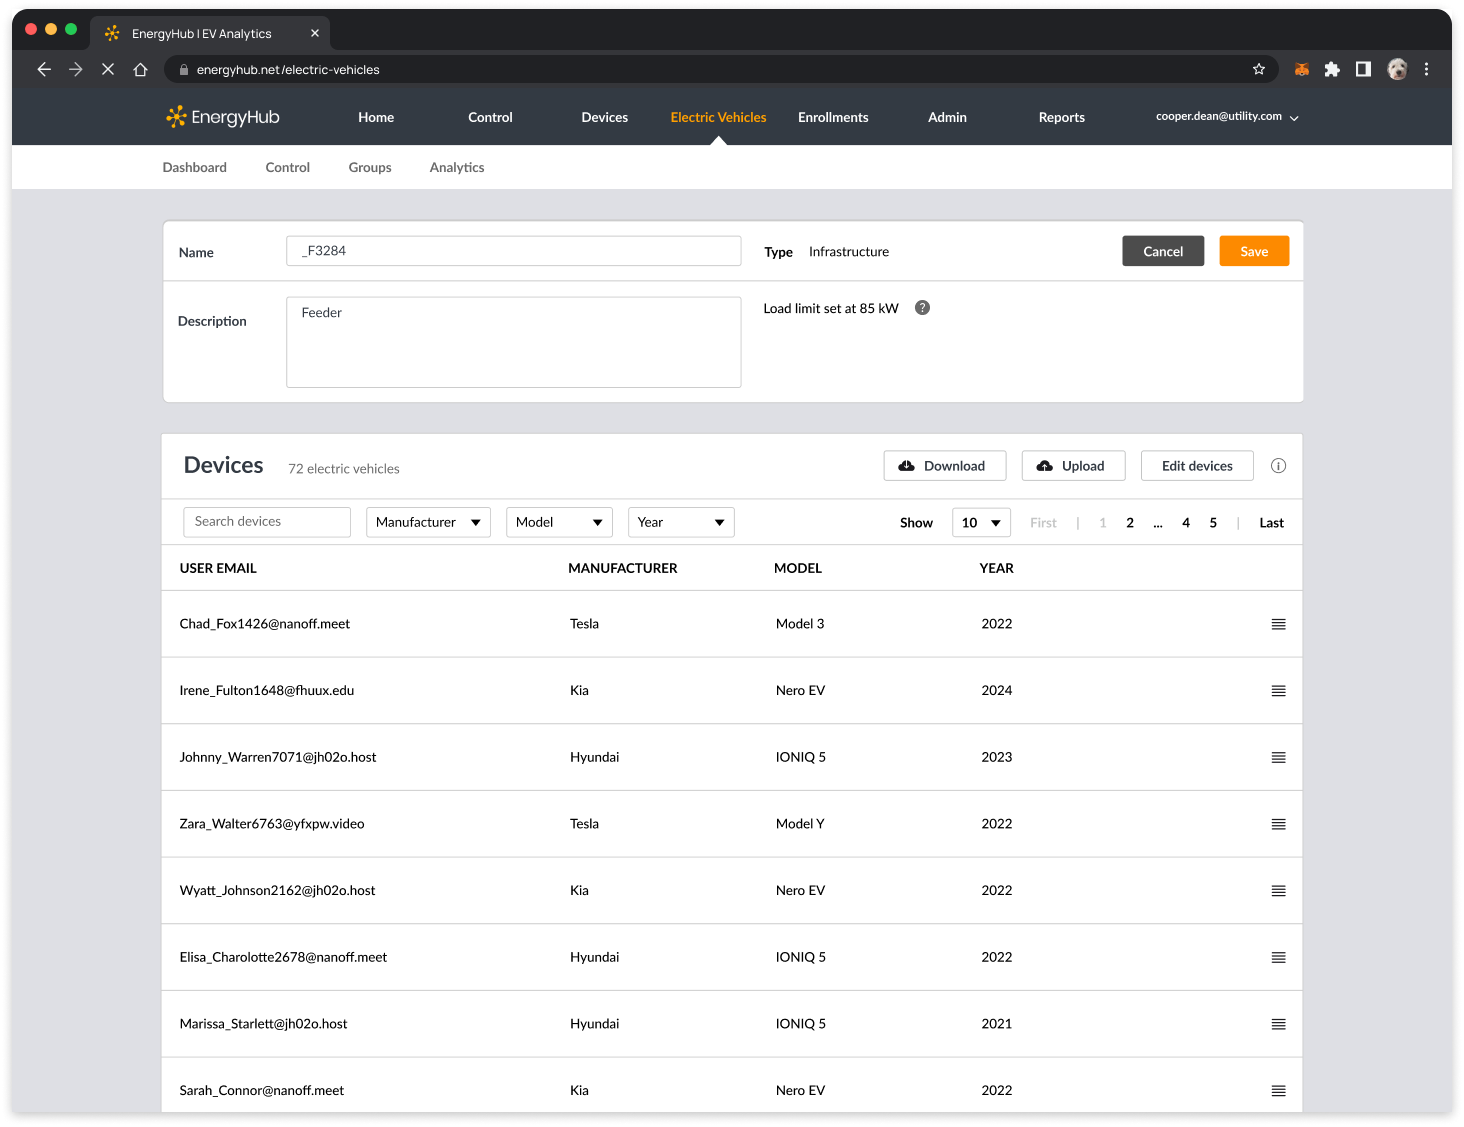1464x1127 pixels.
Task: Expand the Model filter dropdown
Action: tap(559, 522)
